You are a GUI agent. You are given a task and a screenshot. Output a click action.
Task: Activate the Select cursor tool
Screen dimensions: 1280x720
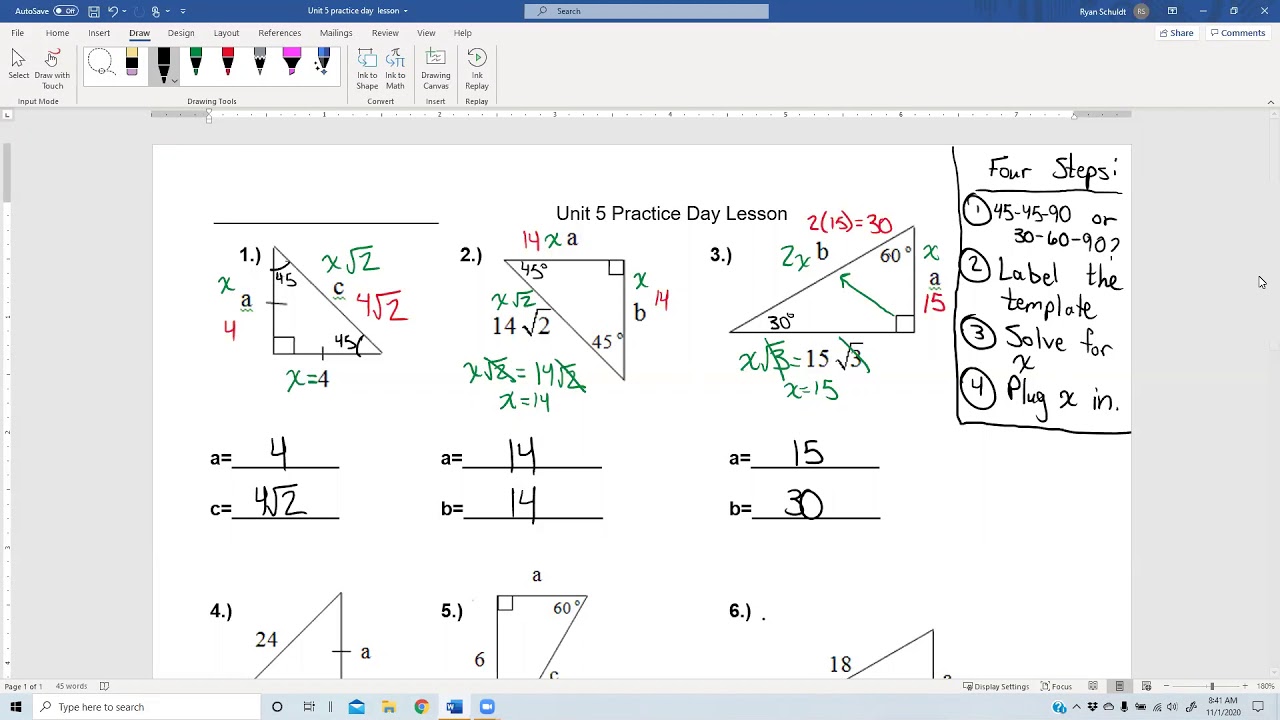18,65
